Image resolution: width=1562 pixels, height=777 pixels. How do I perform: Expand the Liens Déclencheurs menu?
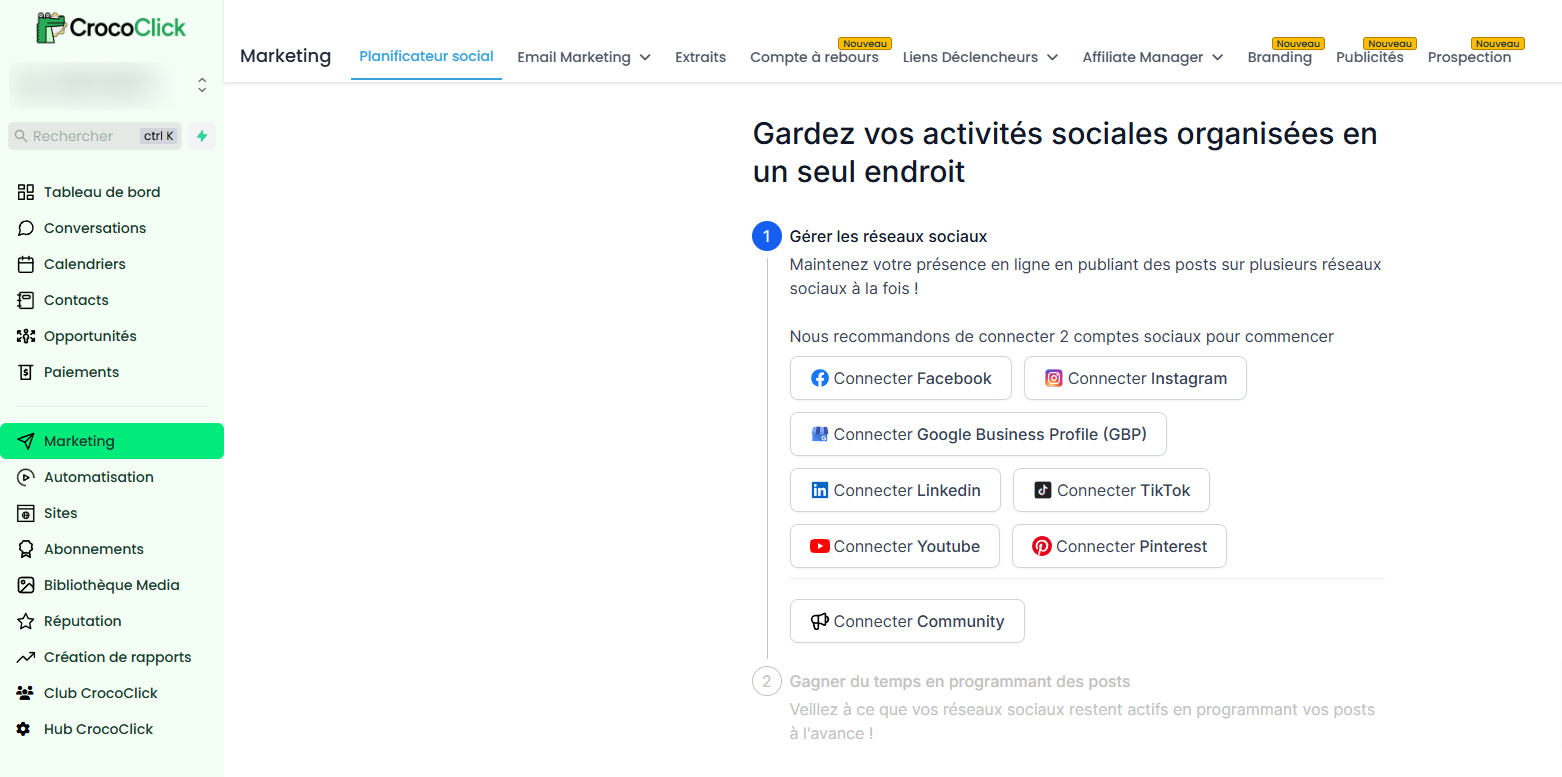click(x=980, y=57)
